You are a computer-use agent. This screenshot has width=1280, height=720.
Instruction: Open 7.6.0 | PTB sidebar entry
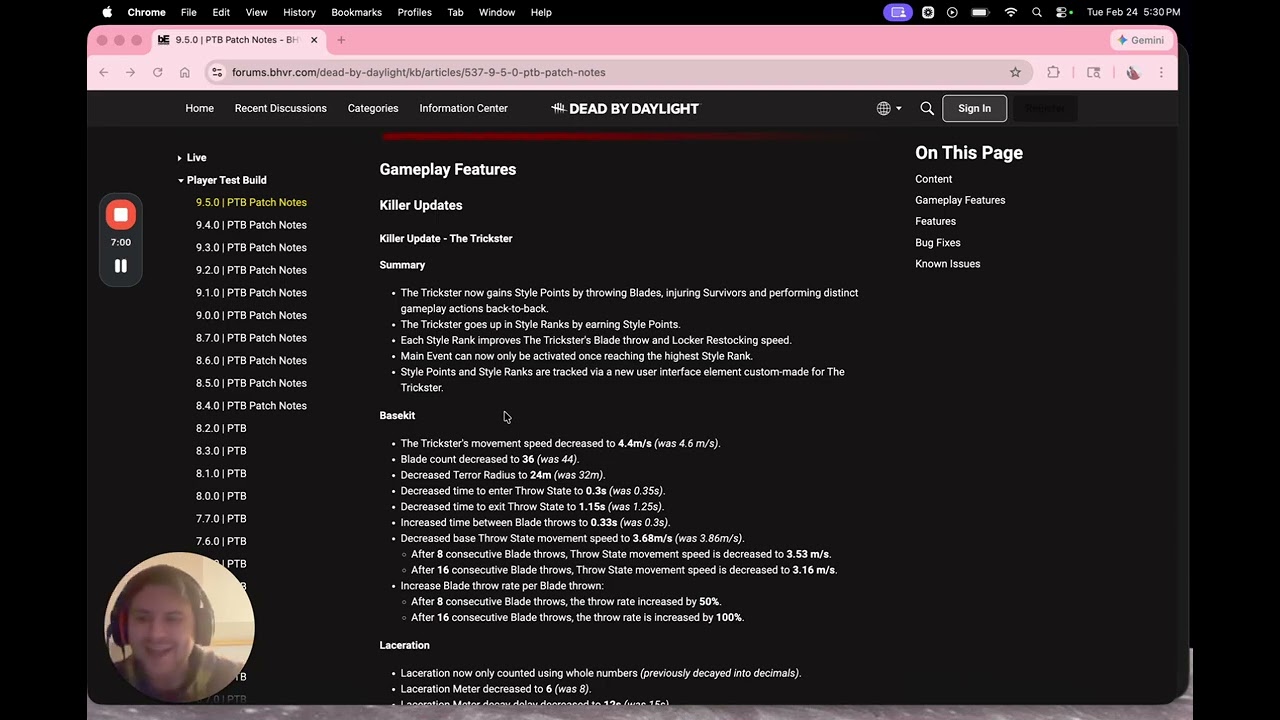click(221, 541)
